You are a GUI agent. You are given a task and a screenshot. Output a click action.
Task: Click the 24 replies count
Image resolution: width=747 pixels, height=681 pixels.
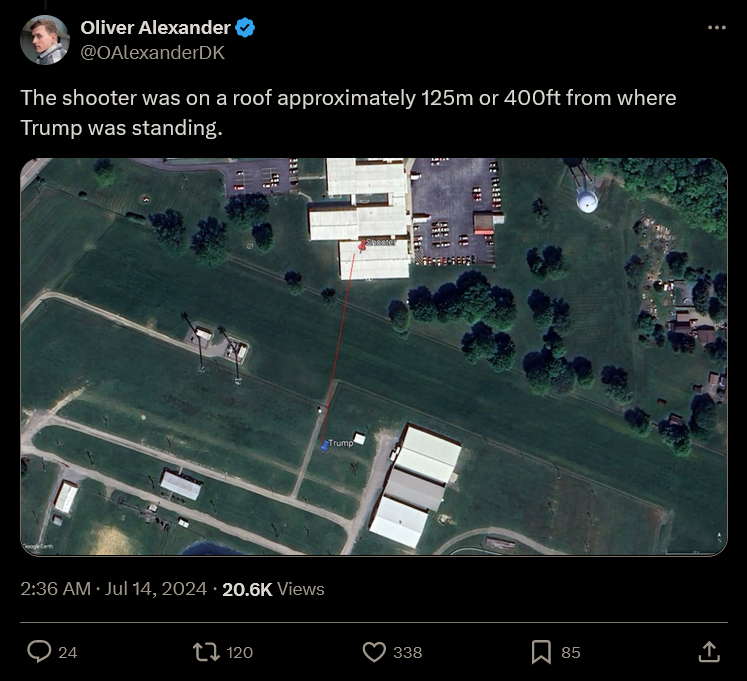click(x=68, y=652)
